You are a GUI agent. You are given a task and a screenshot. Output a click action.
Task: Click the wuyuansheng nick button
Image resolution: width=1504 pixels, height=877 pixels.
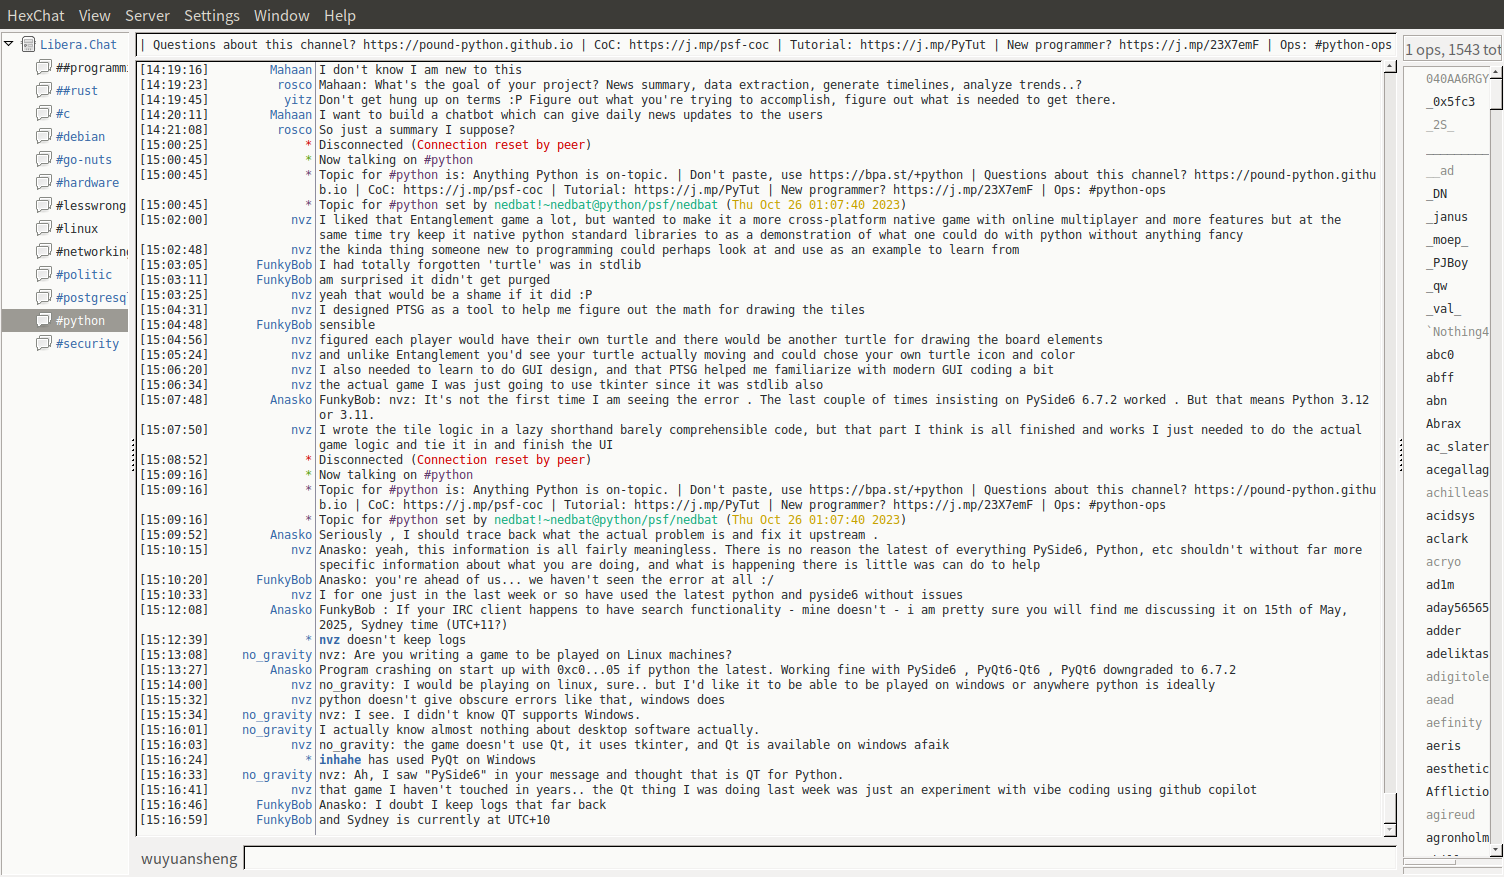pos(189,859)
